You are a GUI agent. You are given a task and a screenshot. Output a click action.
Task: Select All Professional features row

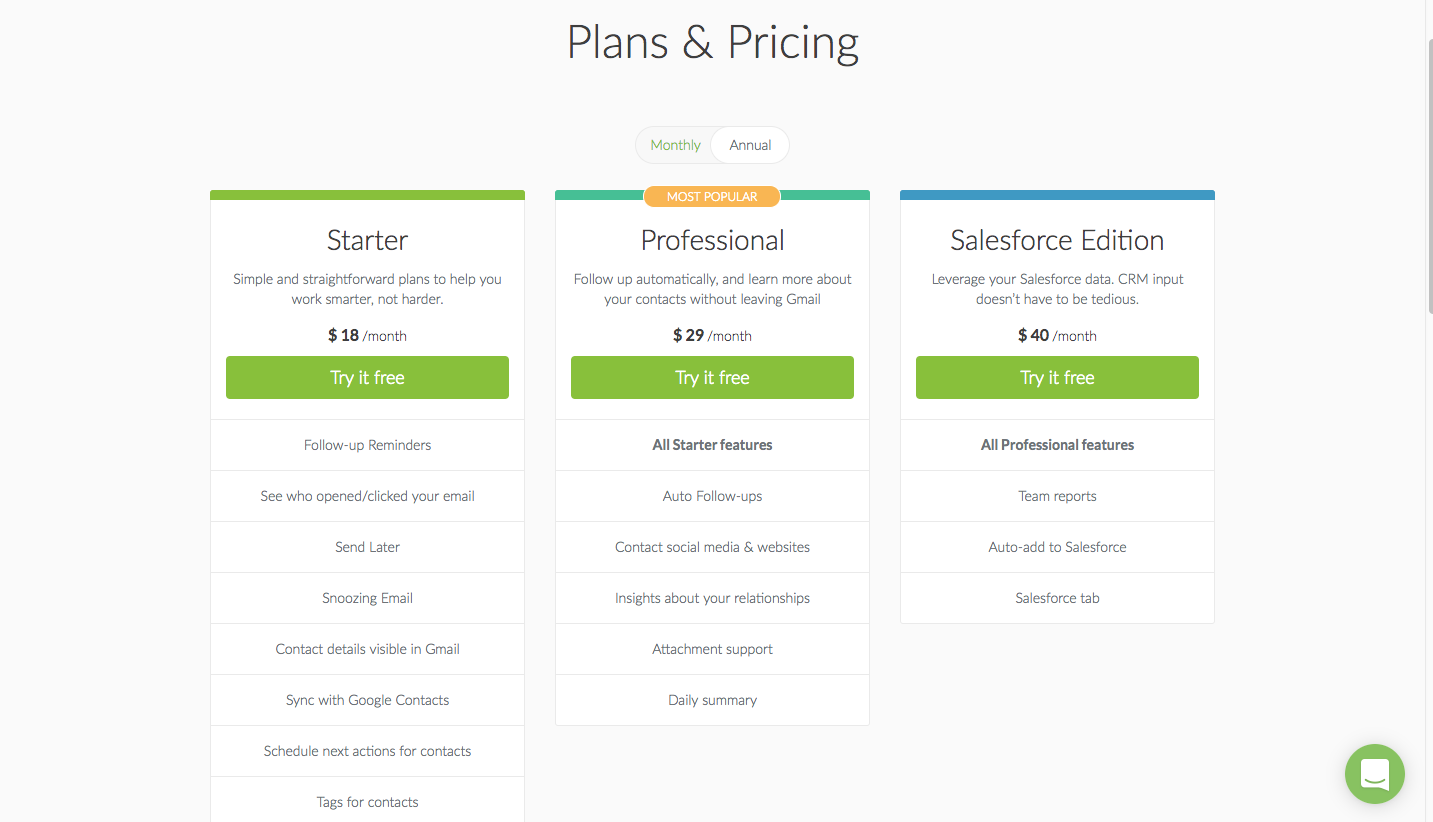[1057, 445]
